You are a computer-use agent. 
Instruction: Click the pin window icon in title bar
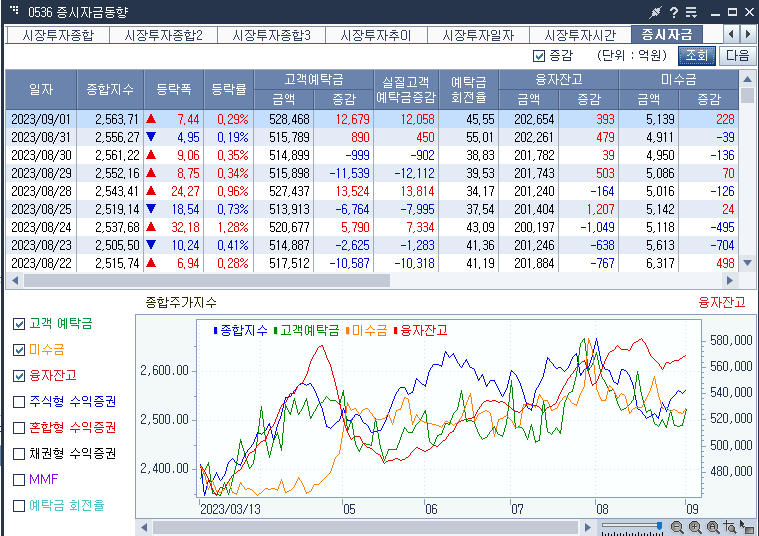[655, 12]
